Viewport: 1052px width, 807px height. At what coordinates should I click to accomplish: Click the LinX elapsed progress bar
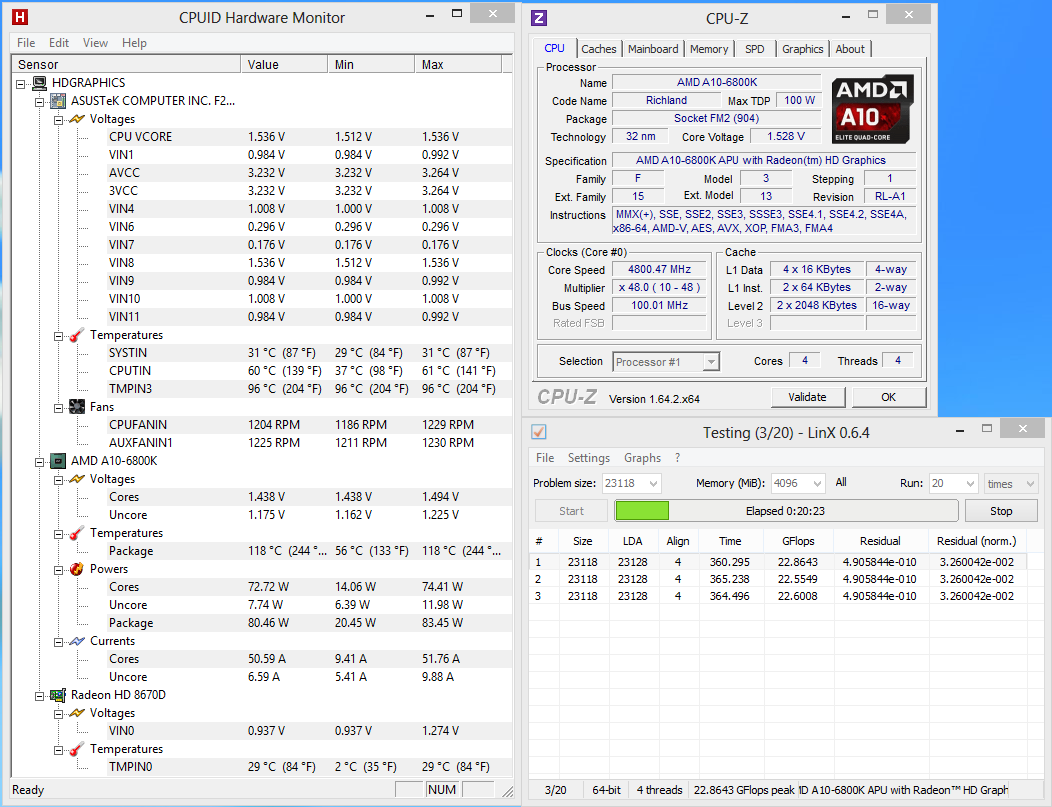point(786,511)
